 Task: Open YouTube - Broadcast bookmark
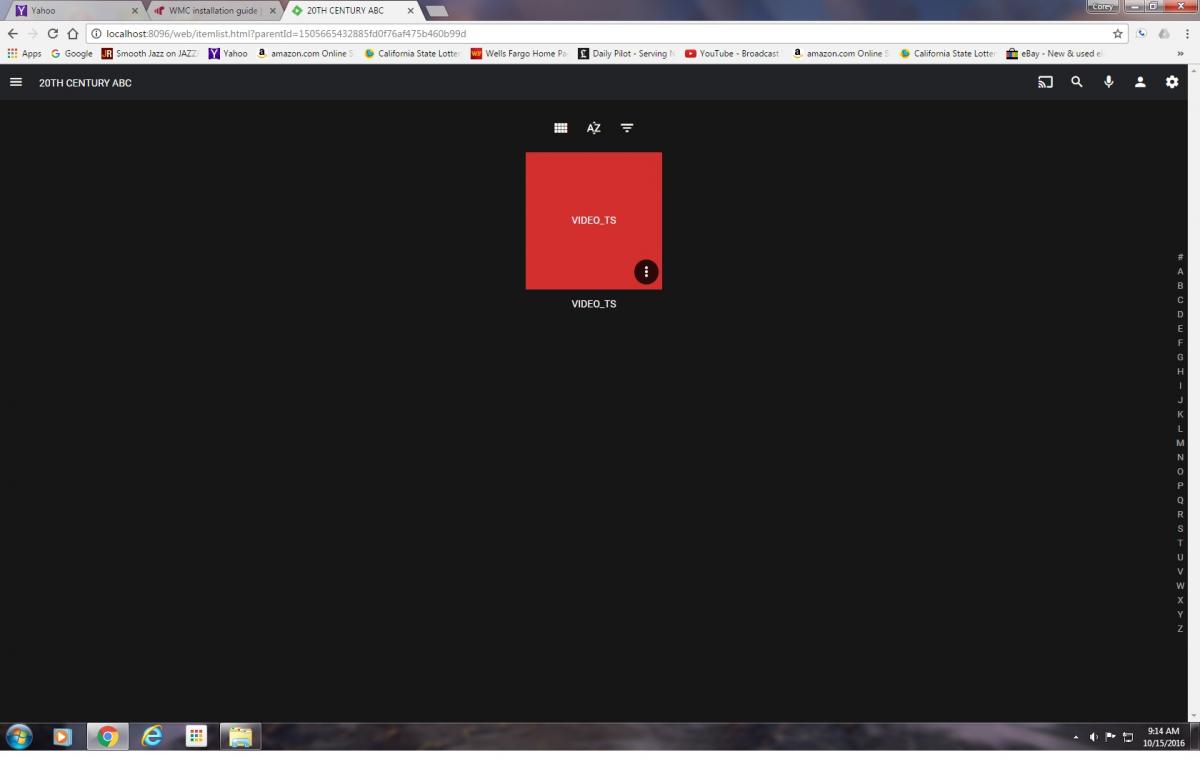coord(733,54)
